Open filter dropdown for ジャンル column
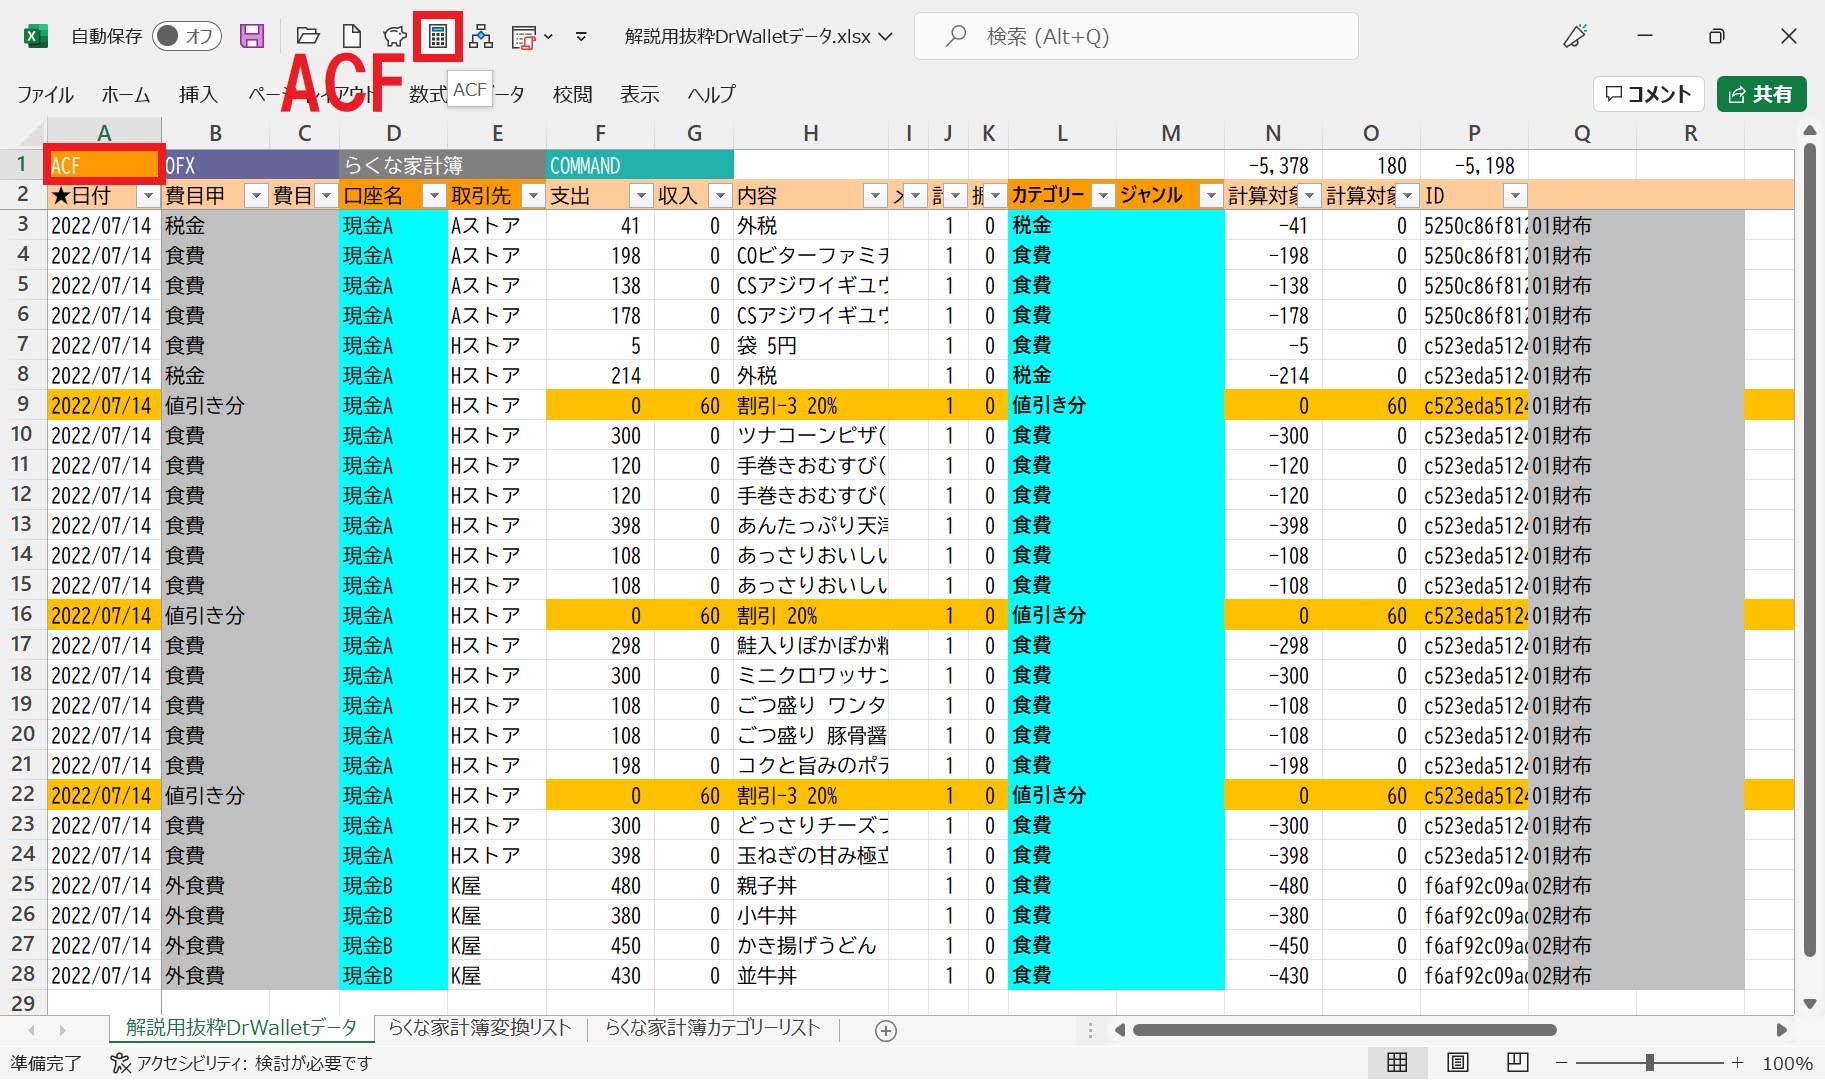The width and height of the screenshot is (1825, 1080). [1210, 196]
